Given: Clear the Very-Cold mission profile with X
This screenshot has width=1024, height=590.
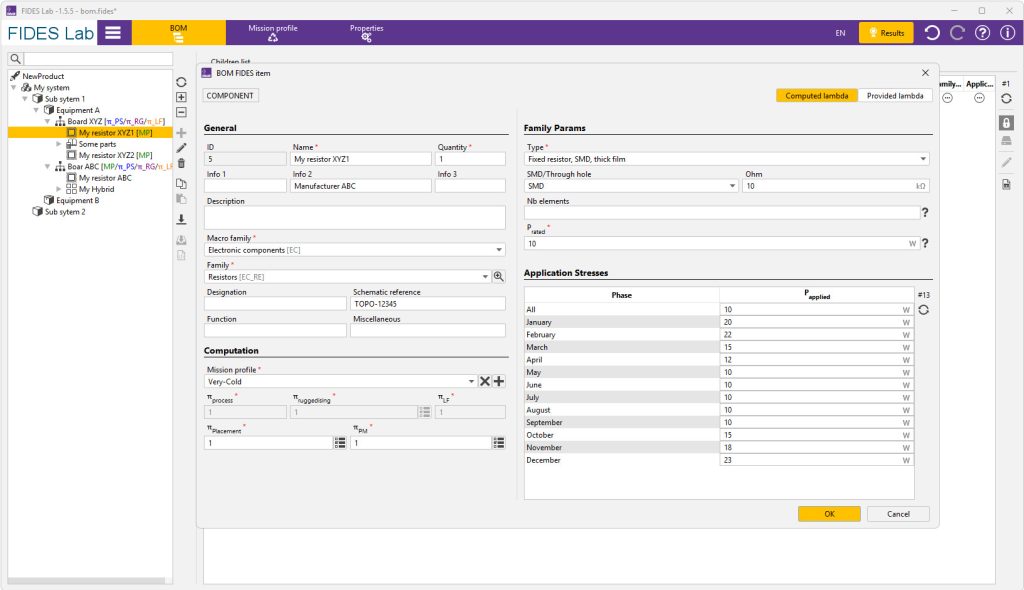Looking at the screenshot, I should tap(484, 381).
